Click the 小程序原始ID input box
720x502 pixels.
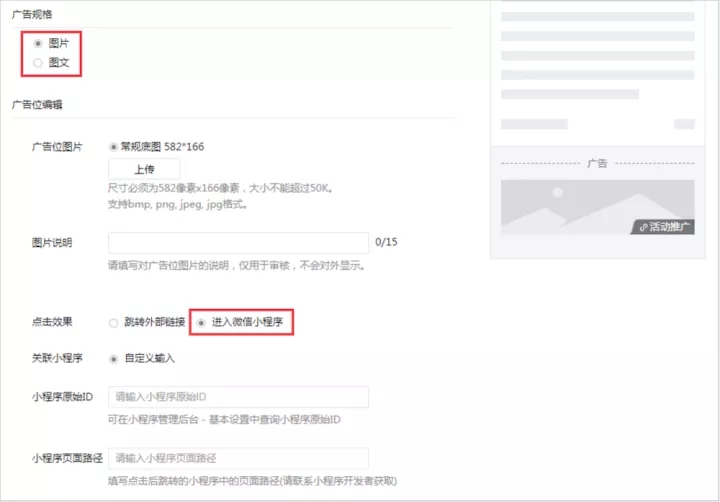coord(238,397)
